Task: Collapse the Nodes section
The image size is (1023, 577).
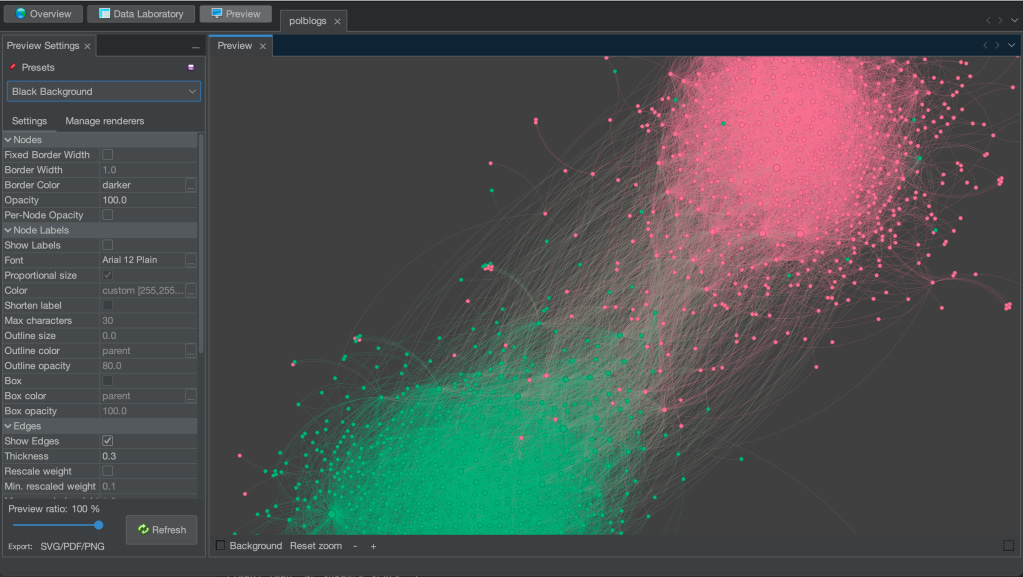Action: coord(8,140)
